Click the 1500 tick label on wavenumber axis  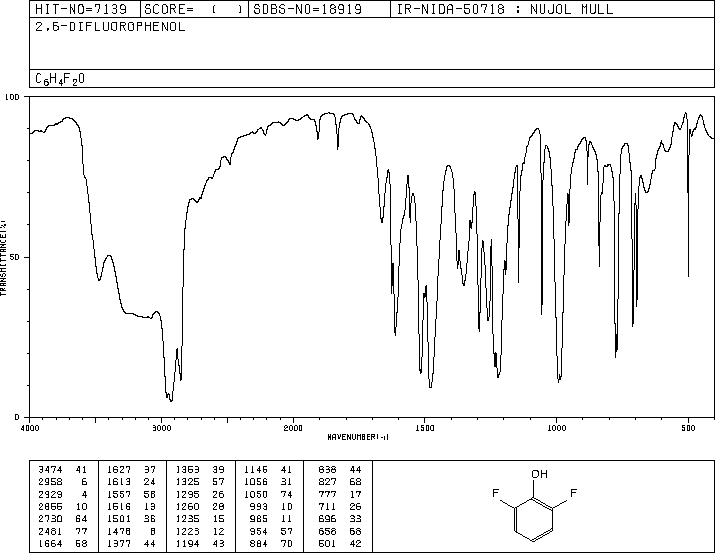pyautogui.click(x=425, y=428)
